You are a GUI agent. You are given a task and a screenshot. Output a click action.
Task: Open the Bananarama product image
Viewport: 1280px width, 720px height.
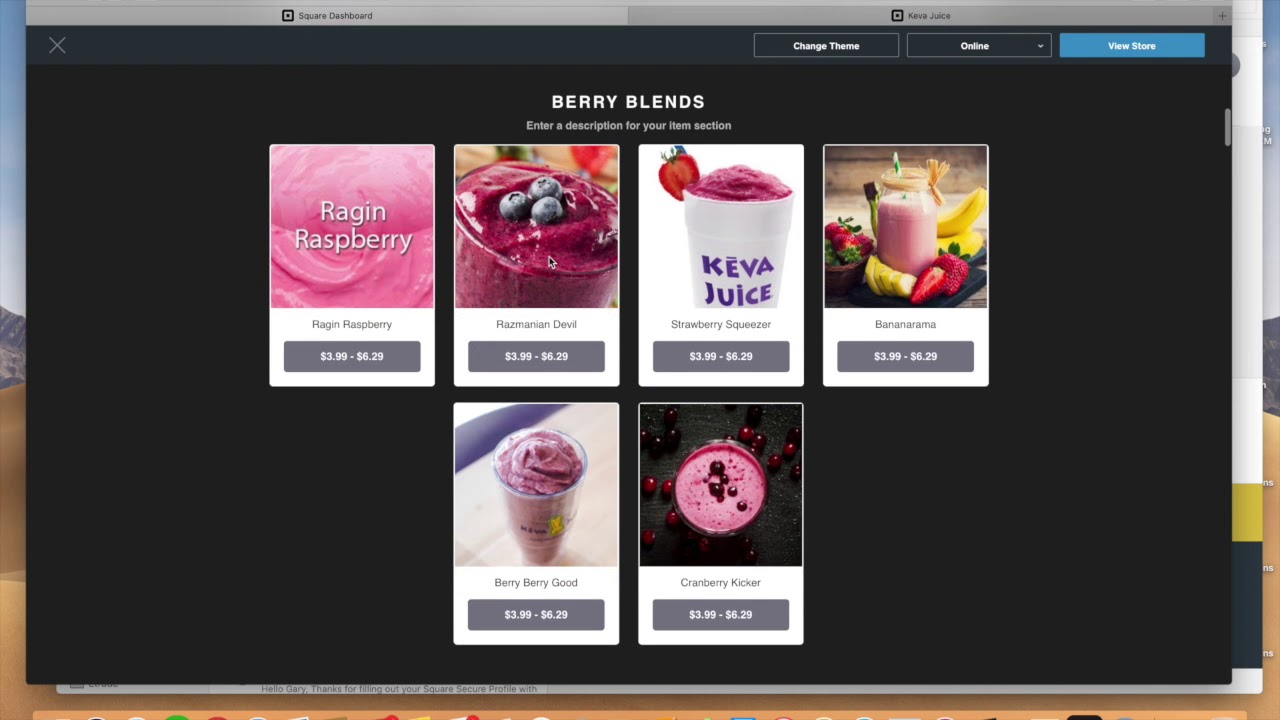point(905,227)
